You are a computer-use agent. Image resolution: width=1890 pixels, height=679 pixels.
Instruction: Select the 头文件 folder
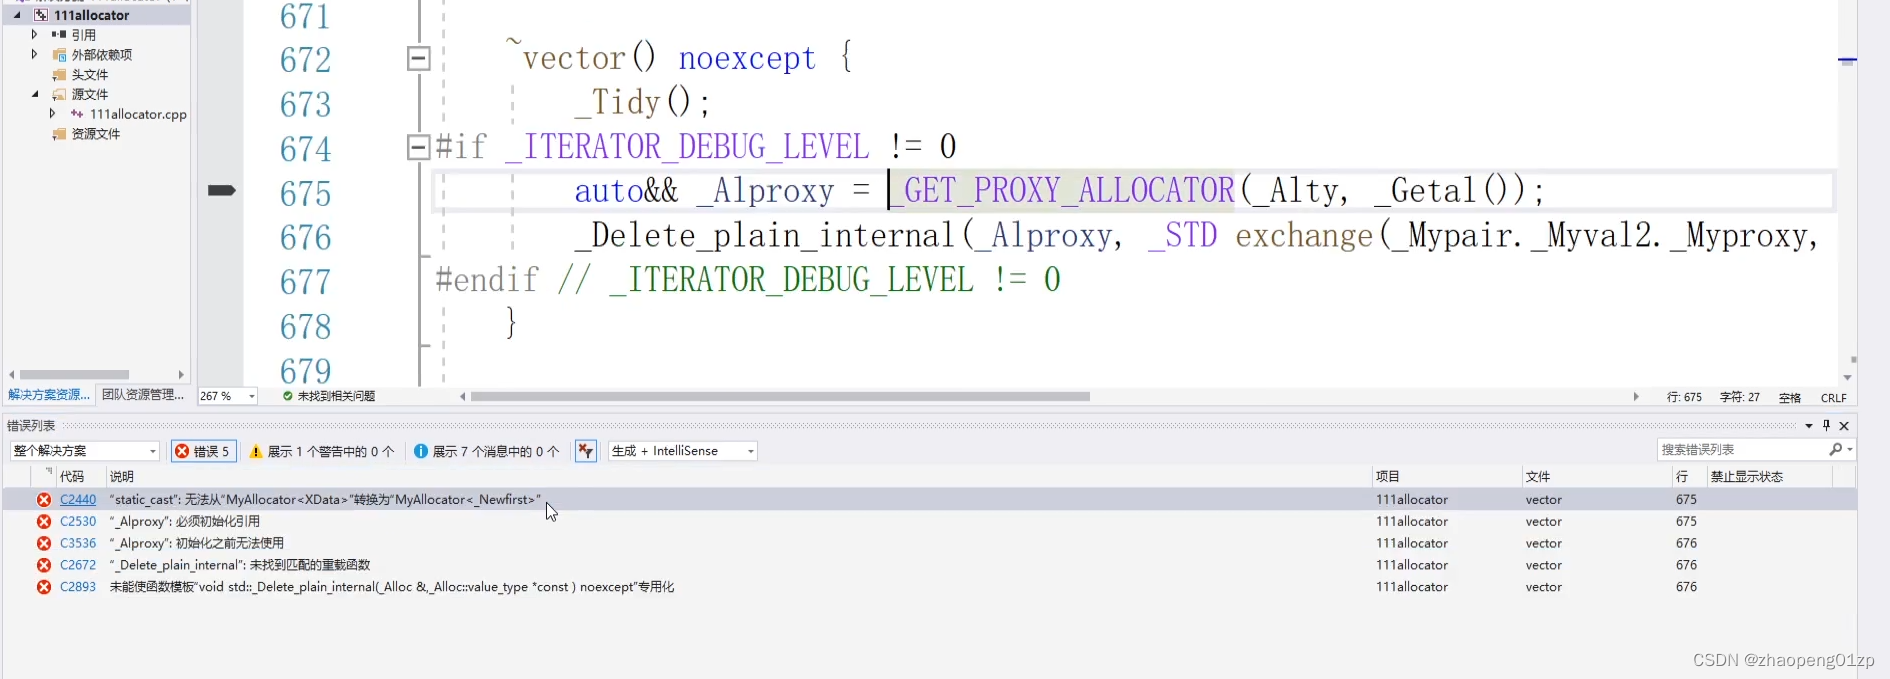[x=89, y=74]
